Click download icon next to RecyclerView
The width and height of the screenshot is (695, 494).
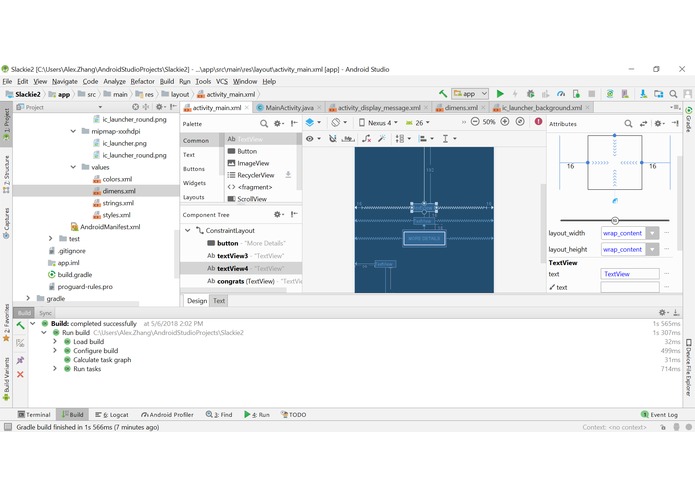(288, 175)
